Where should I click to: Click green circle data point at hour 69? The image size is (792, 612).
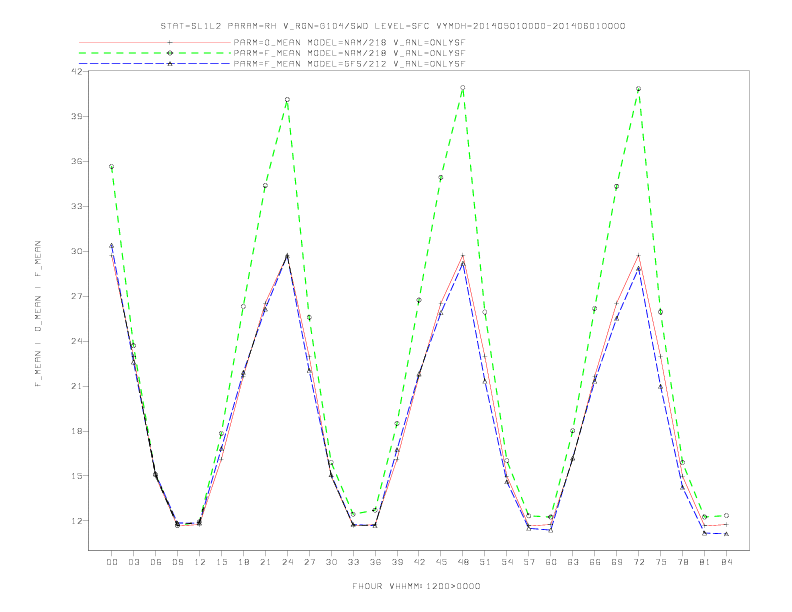(617, 187)
